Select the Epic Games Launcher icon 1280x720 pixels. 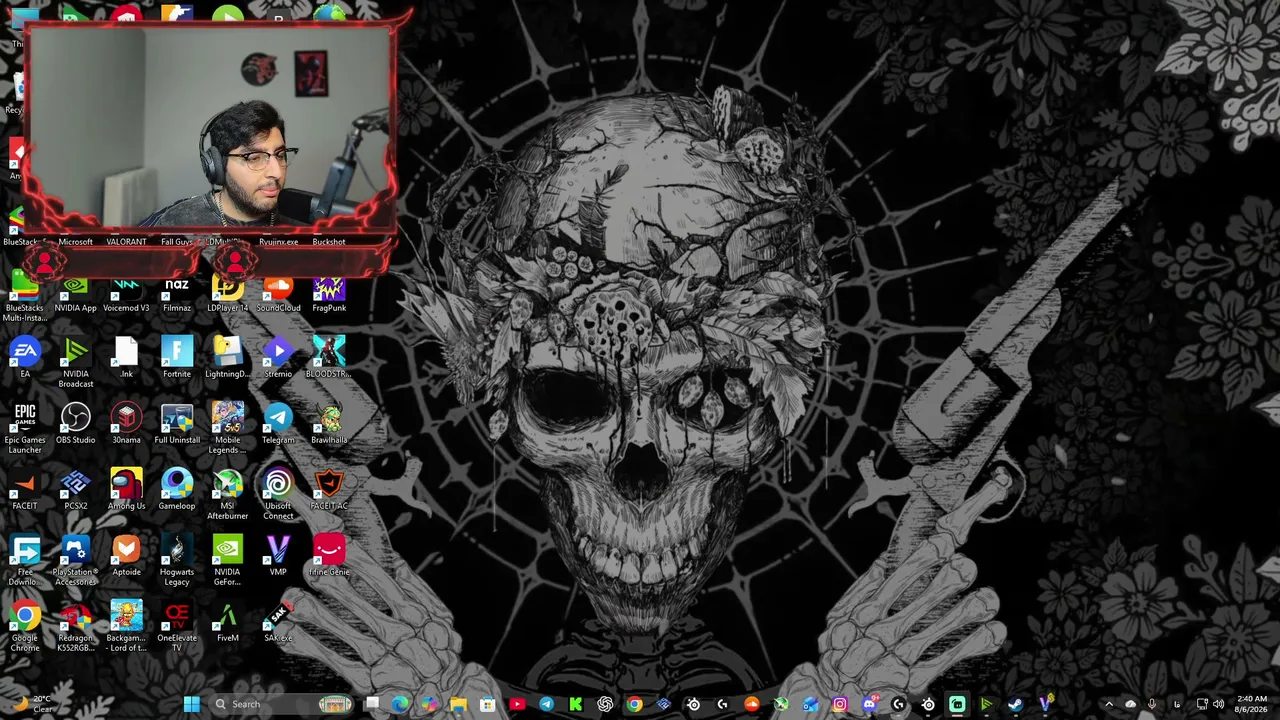25,429
